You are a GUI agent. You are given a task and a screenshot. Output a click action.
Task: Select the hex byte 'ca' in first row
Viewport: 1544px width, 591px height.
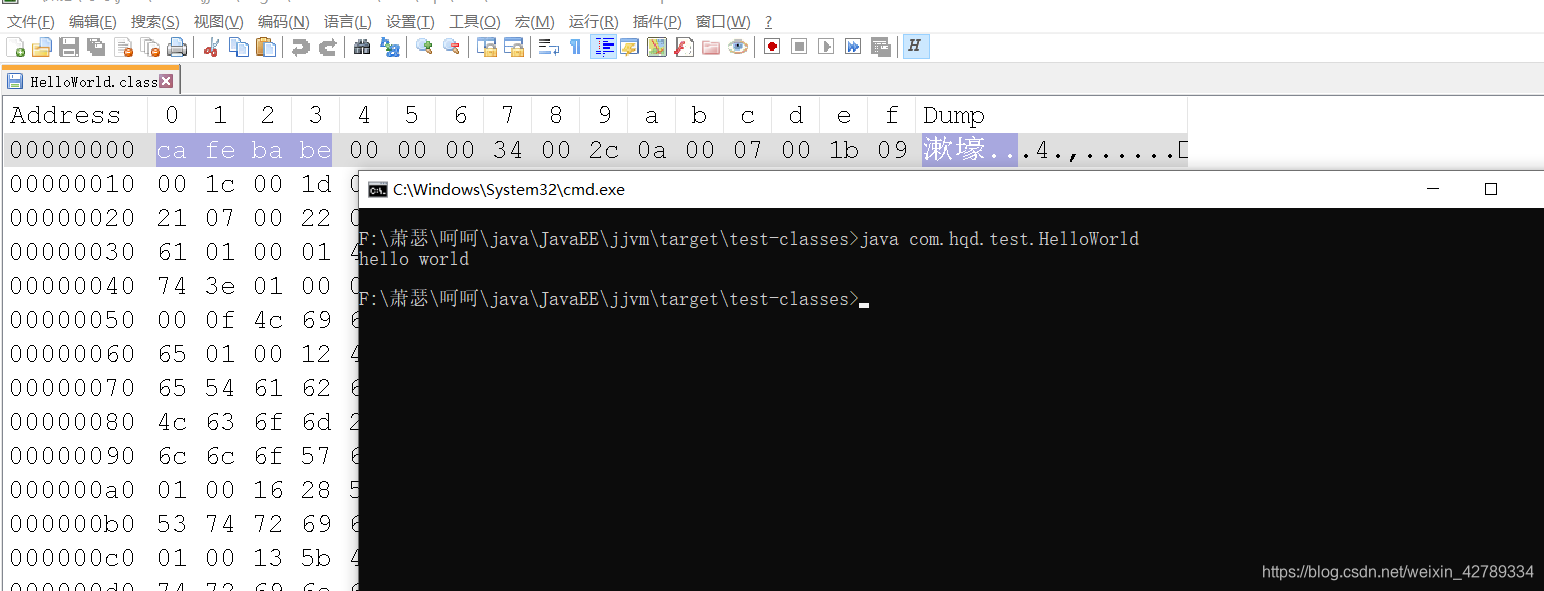(172, 150)
